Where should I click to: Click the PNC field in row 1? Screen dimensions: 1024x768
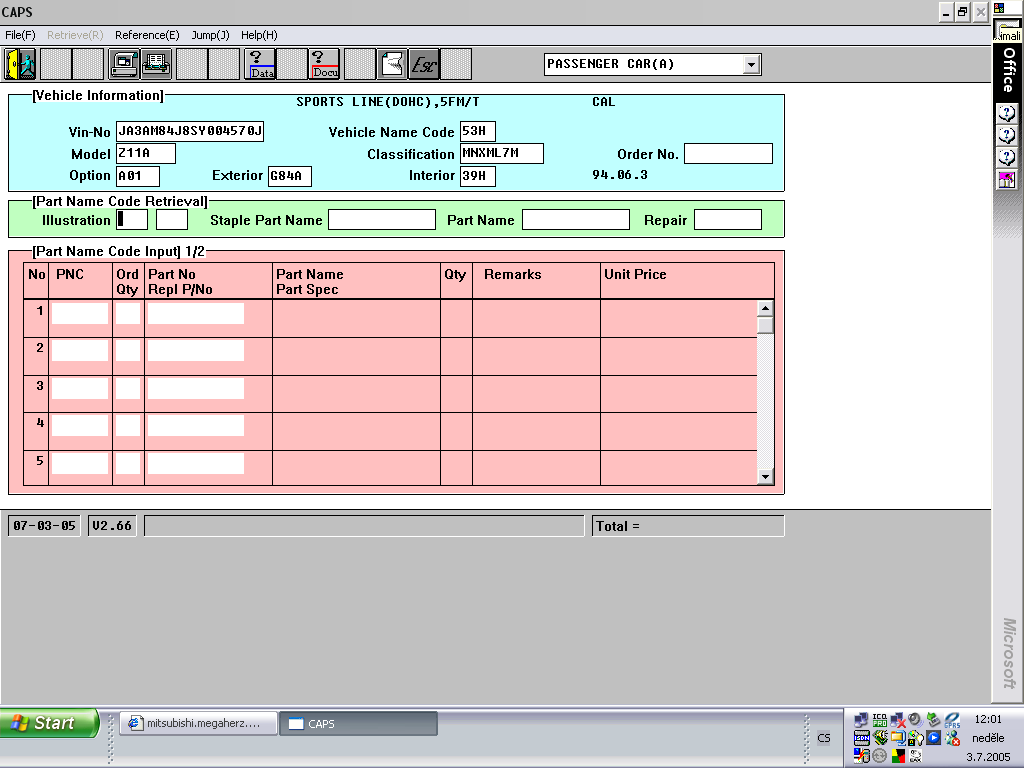click(x=80, y=313)
